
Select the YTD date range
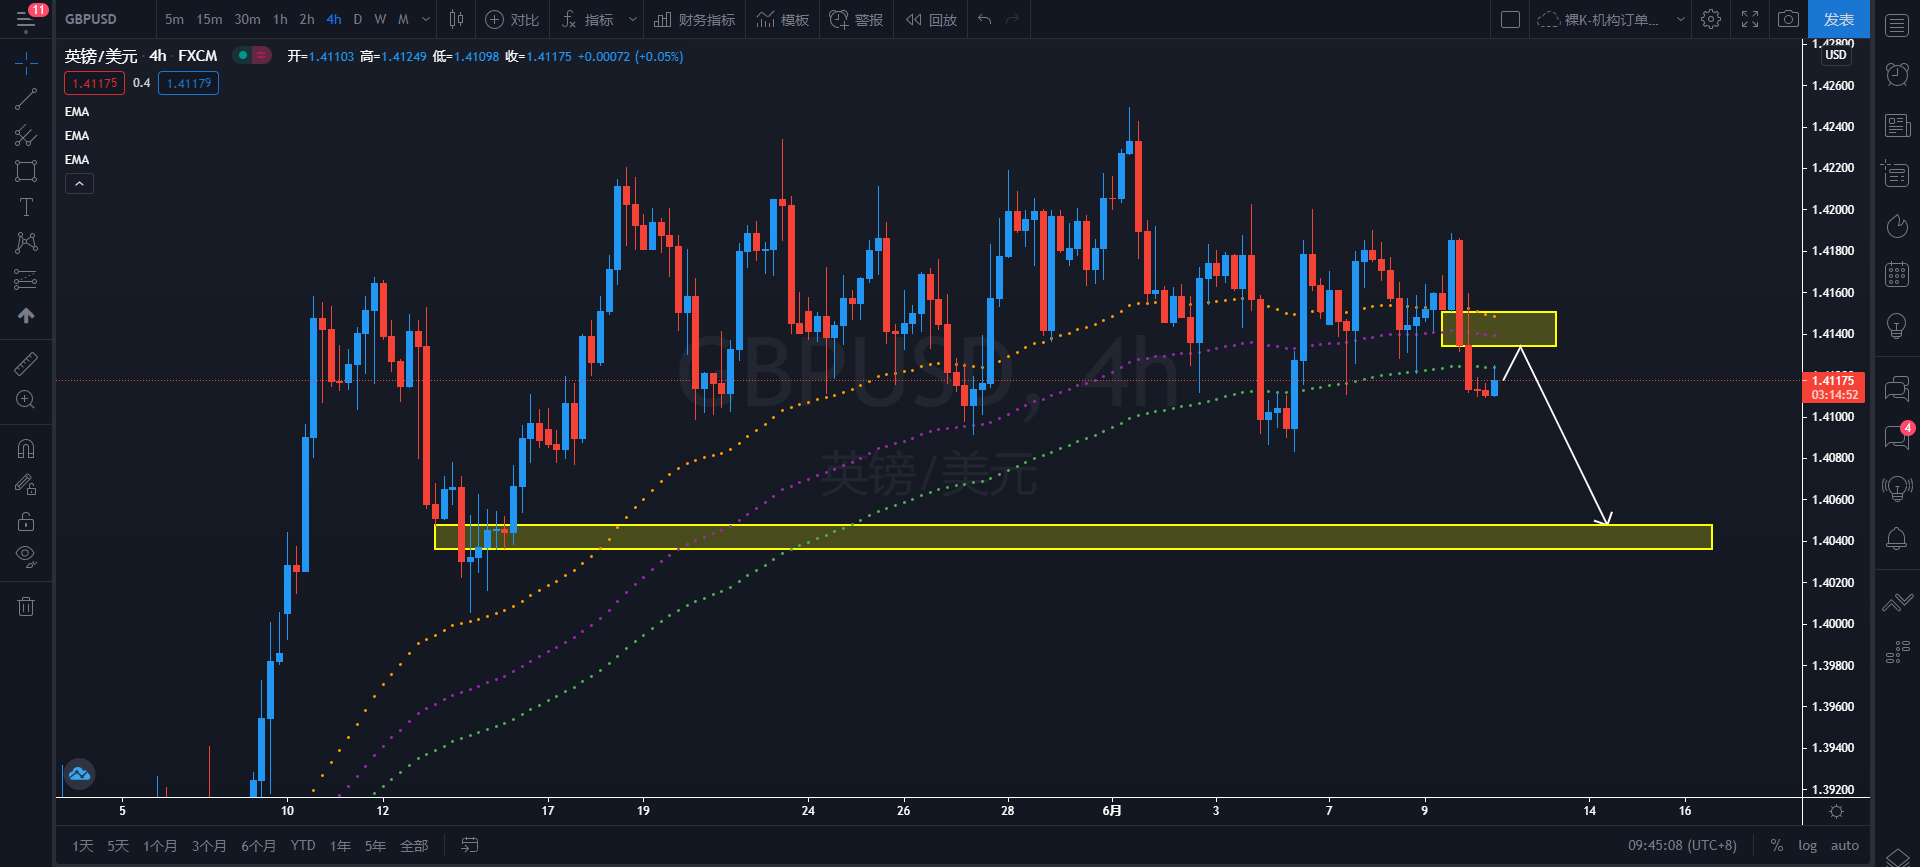303,845
